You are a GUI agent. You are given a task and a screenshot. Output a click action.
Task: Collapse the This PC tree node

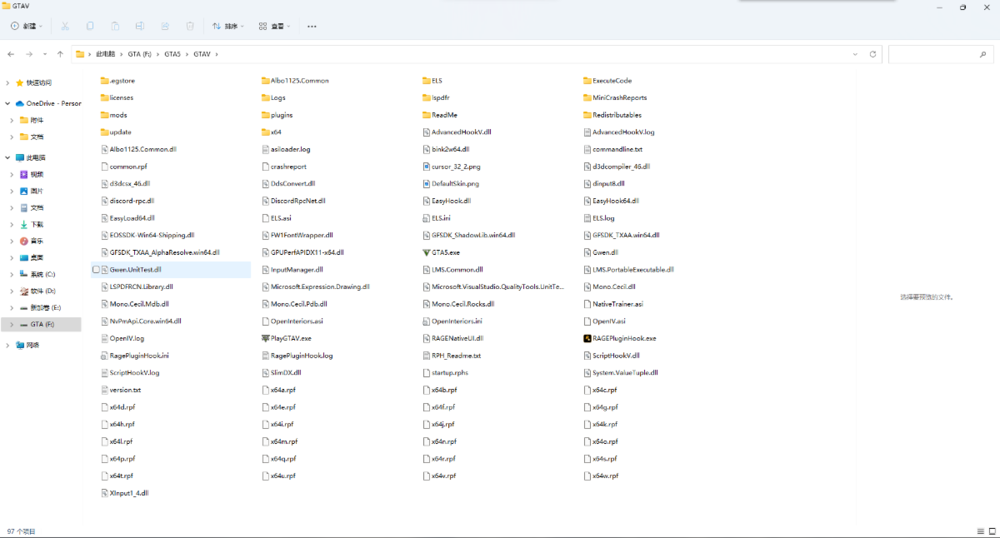8,157
